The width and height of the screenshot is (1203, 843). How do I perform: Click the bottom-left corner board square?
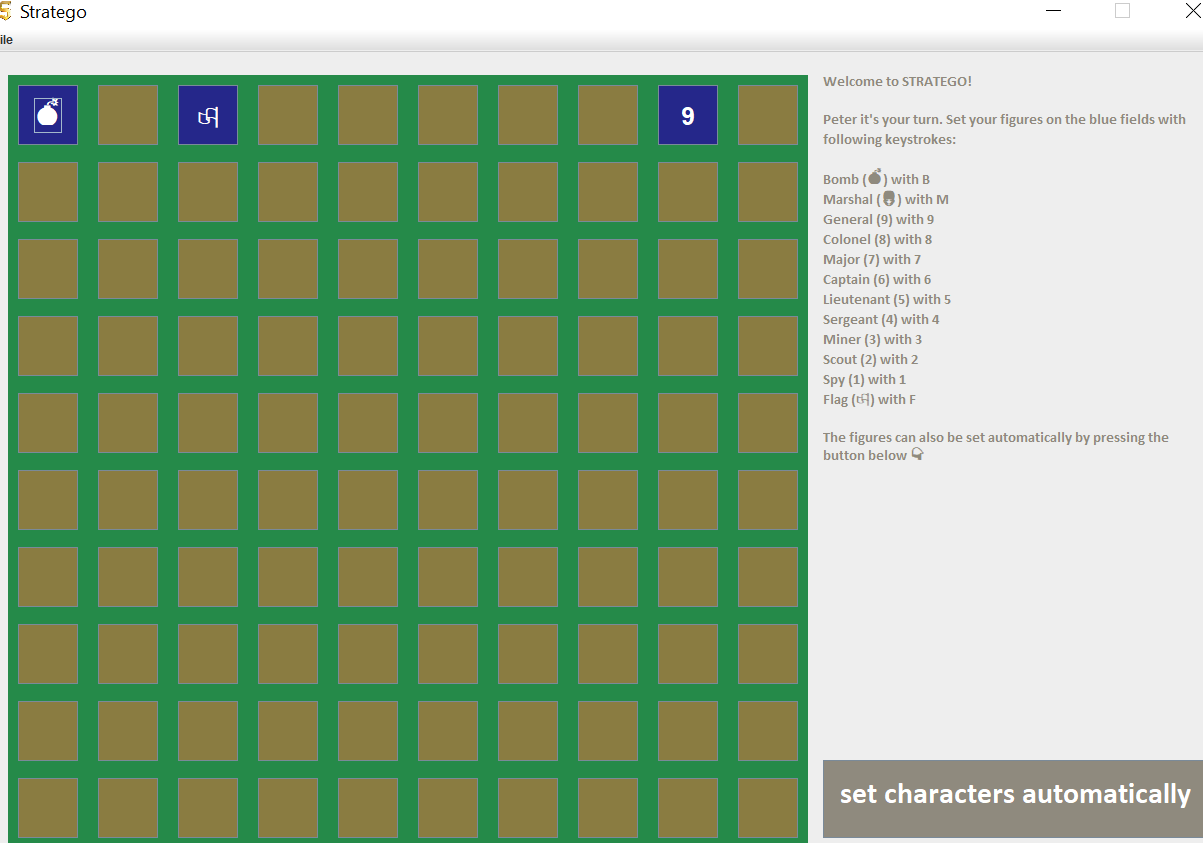[x=48, y=808]
